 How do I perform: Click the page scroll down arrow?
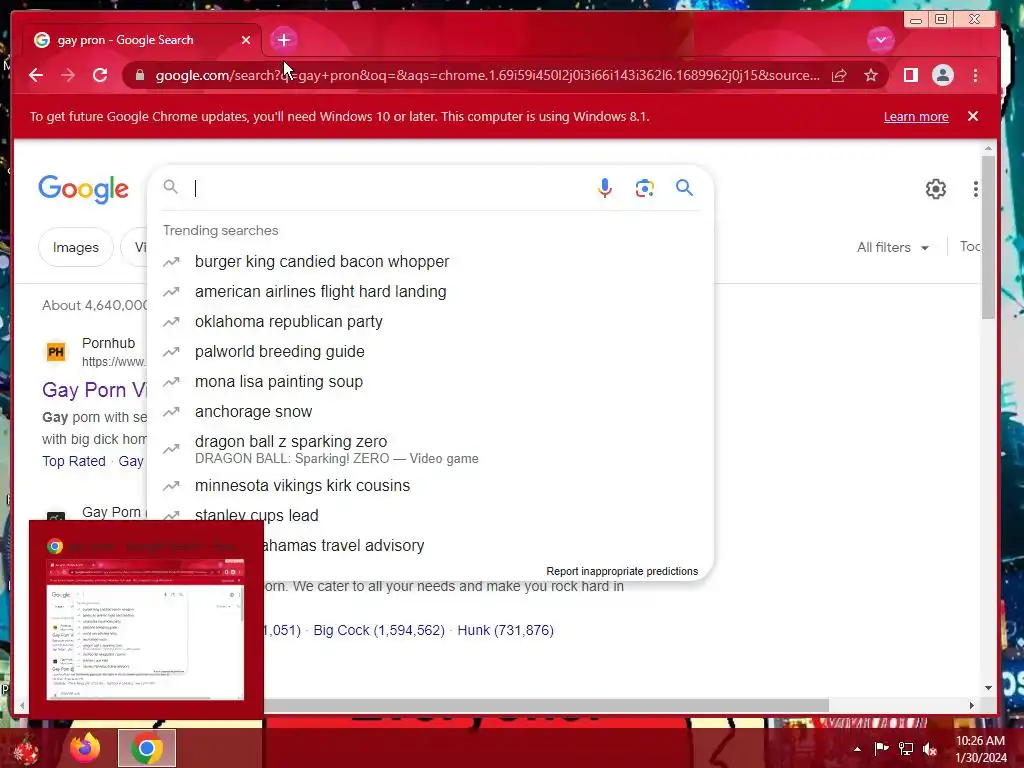(x=988, y=687)
